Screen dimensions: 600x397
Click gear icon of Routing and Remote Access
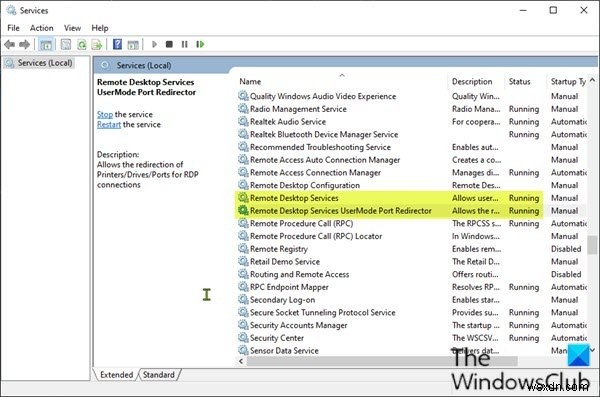(243, 274)
